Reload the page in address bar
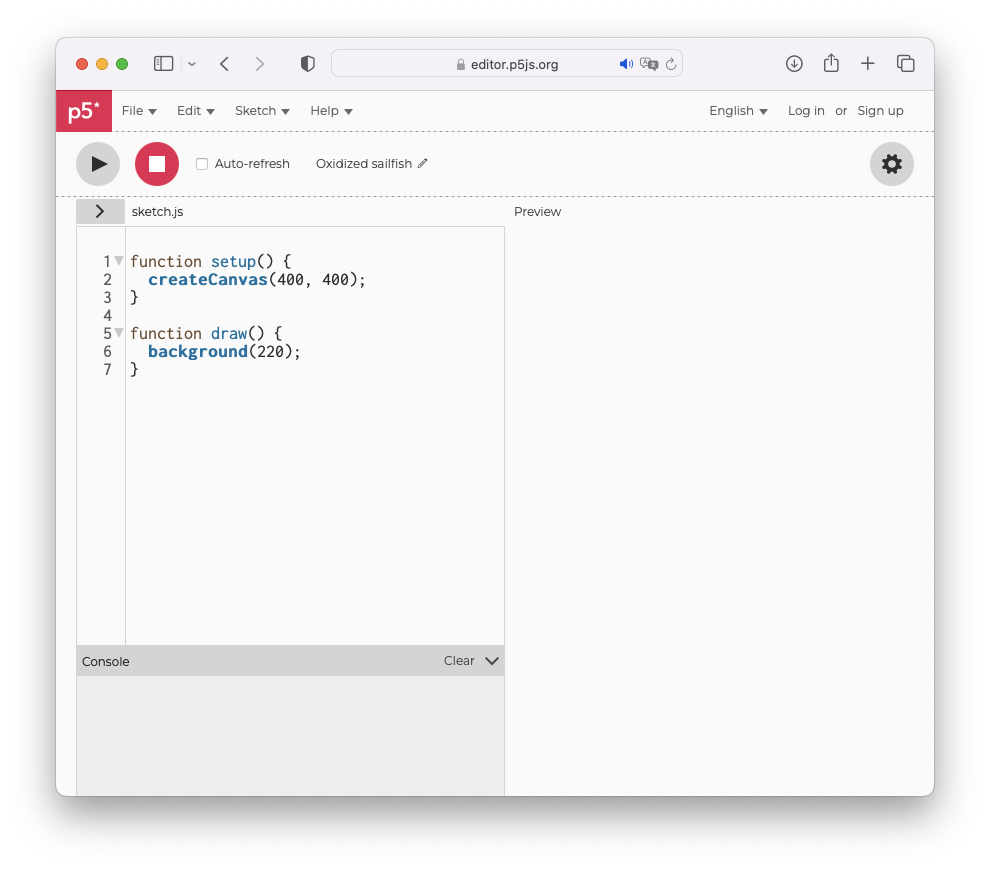 [x=671, y=64]
